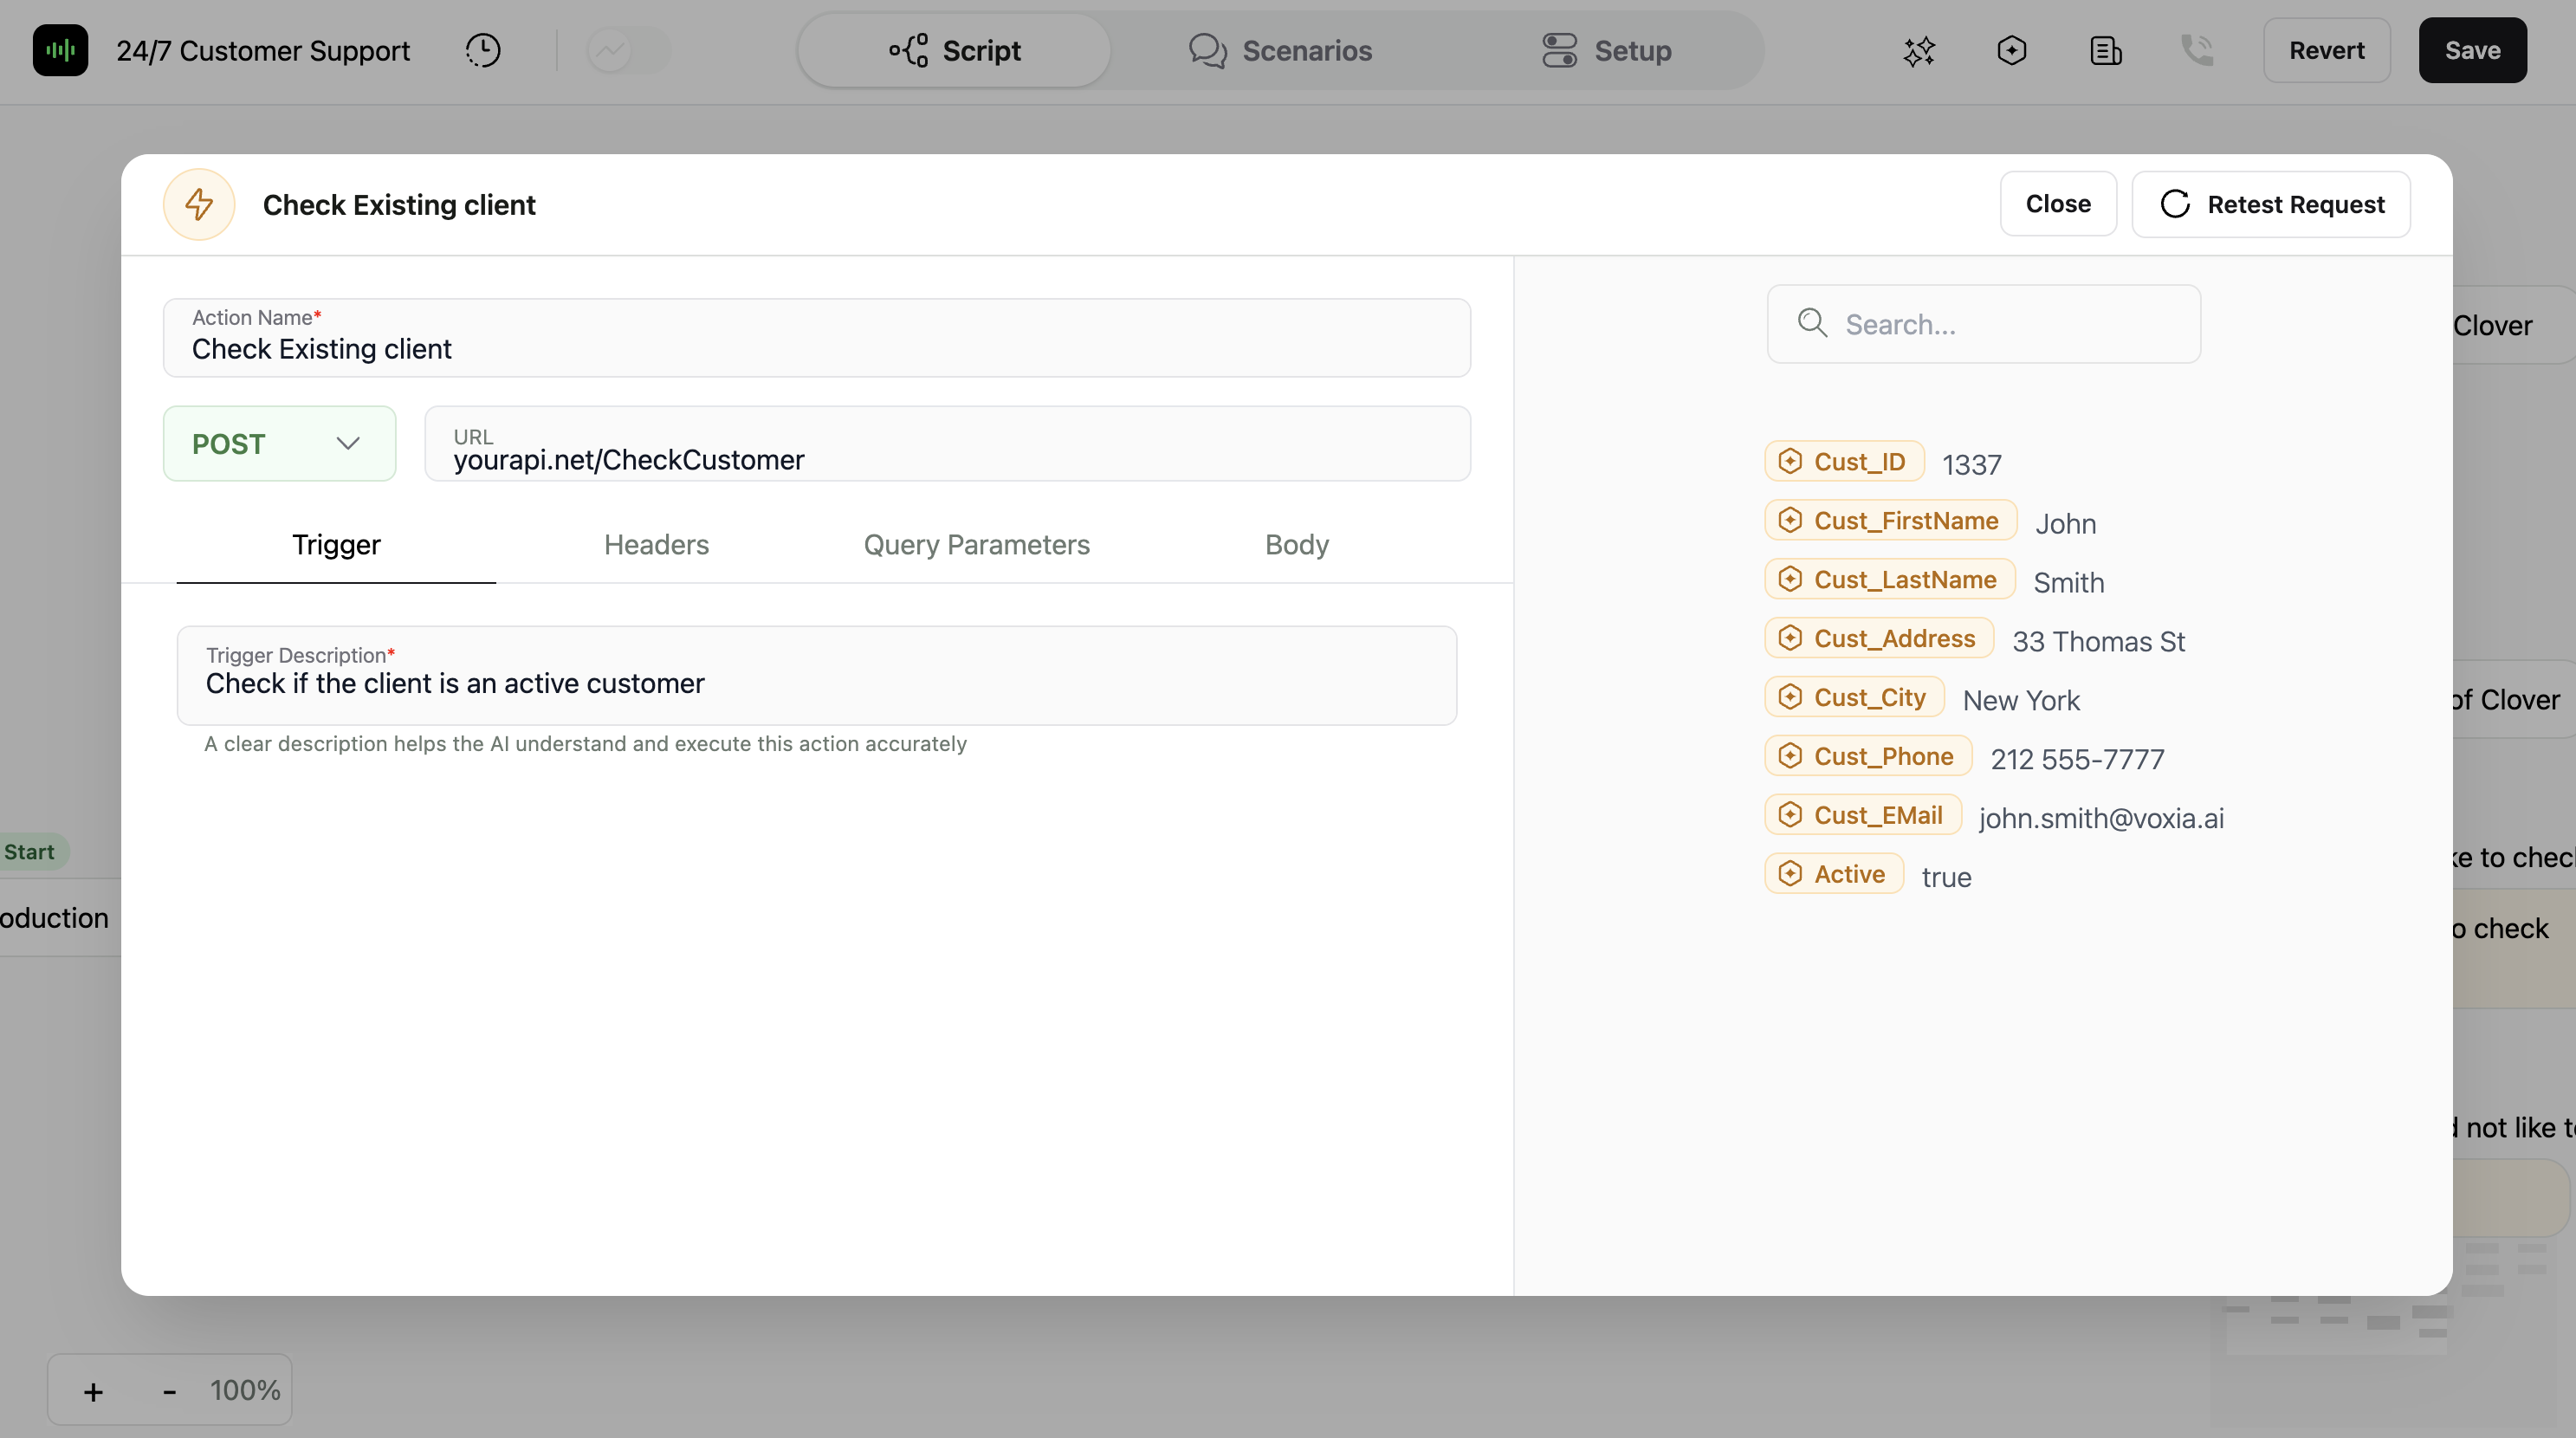The height and width of the screenshot is (1438, 2576).
Task: Select the Cust_EMail variable chip
Action: pyautogui.click(x=1863, y=815)
